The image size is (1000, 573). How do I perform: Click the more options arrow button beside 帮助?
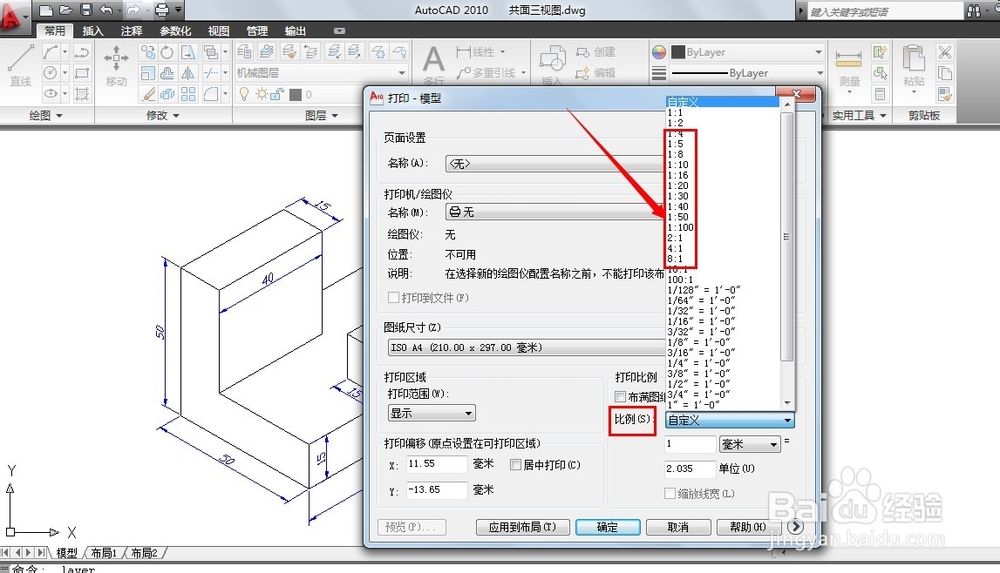(x=795, y=527)
